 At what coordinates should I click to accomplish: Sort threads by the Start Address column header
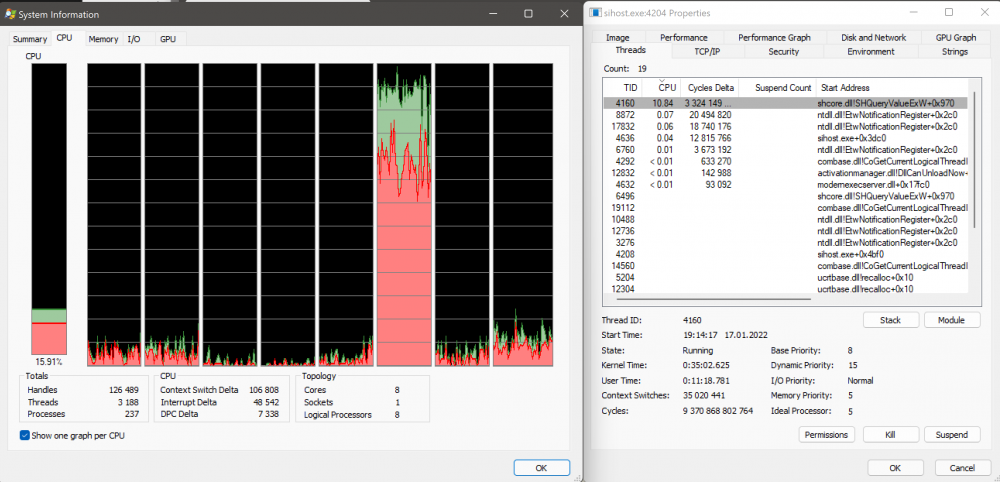(845, 88)
